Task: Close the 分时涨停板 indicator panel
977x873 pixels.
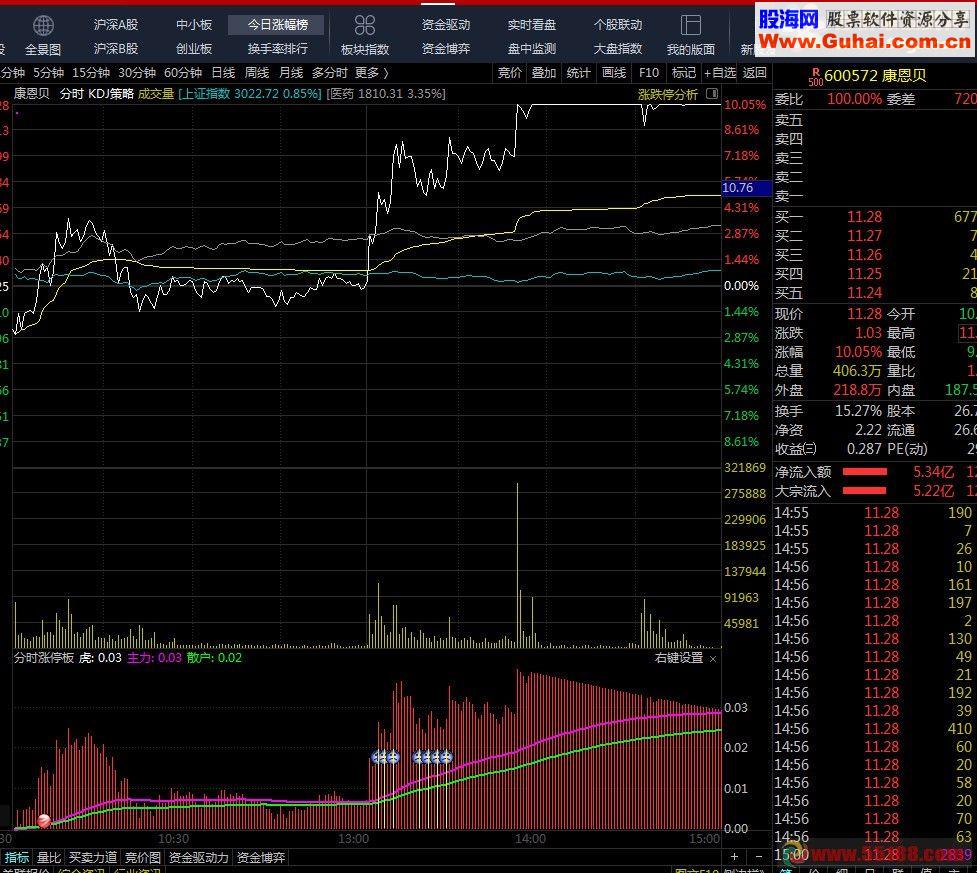Action: (x=713, y=659)
